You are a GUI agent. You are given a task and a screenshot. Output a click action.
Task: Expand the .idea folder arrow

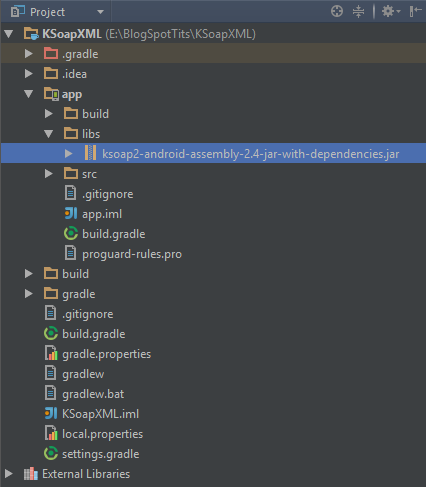pos(29,74)
